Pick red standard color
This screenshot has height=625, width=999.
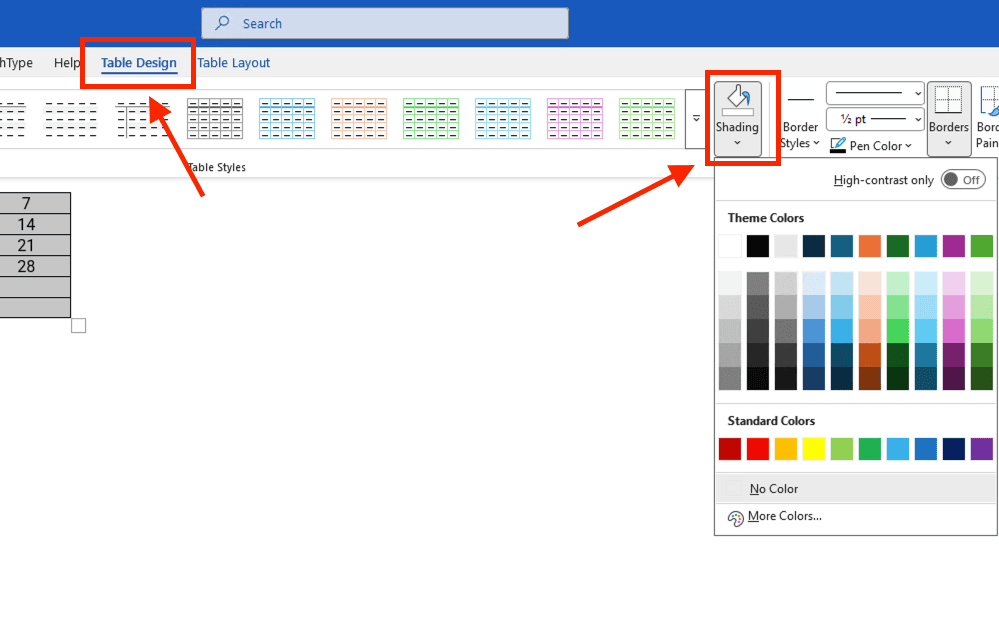pos(758,449)
